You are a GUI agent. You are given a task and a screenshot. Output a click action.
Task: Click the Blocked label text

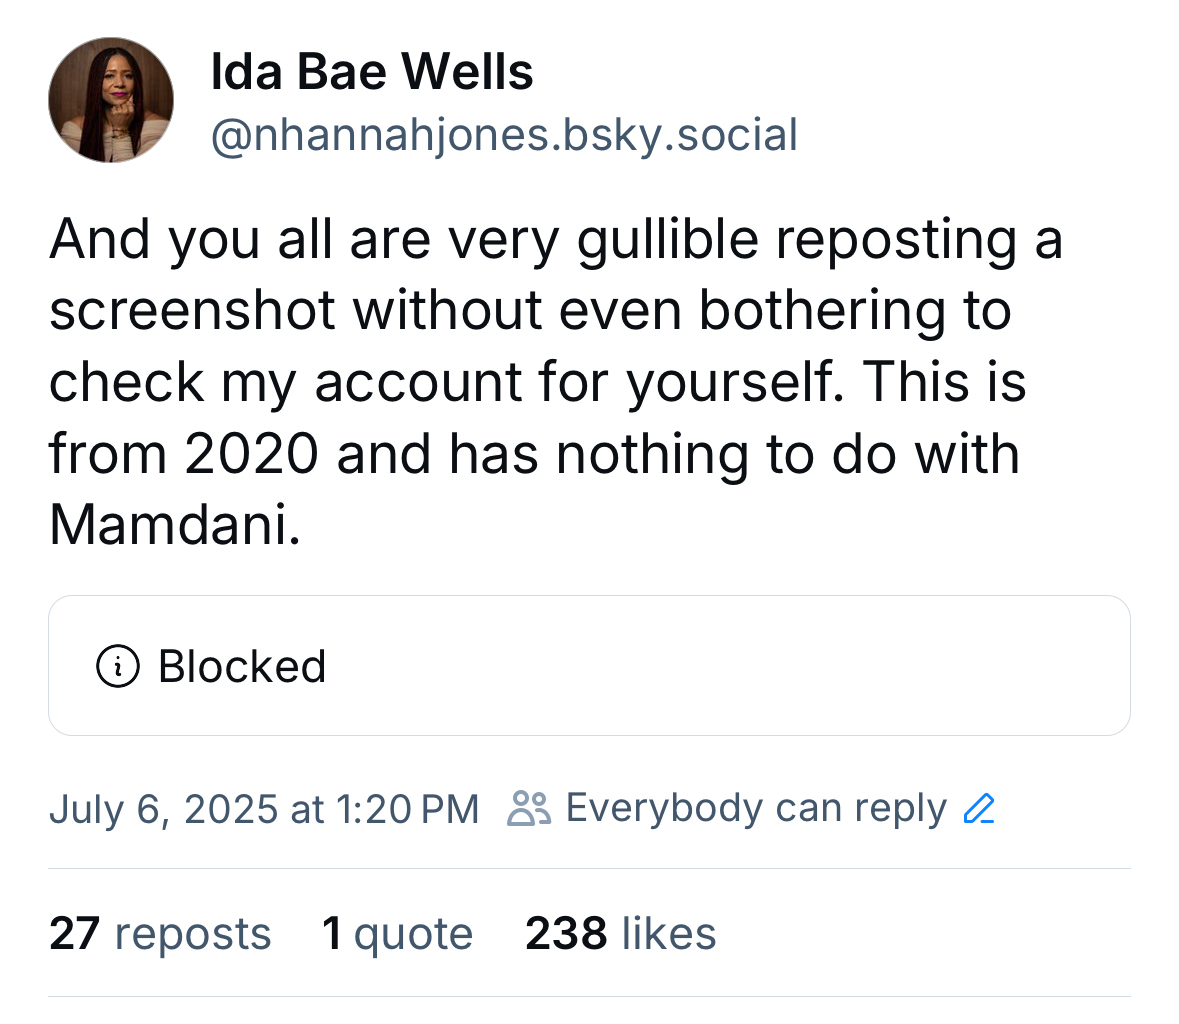[242, 666]
